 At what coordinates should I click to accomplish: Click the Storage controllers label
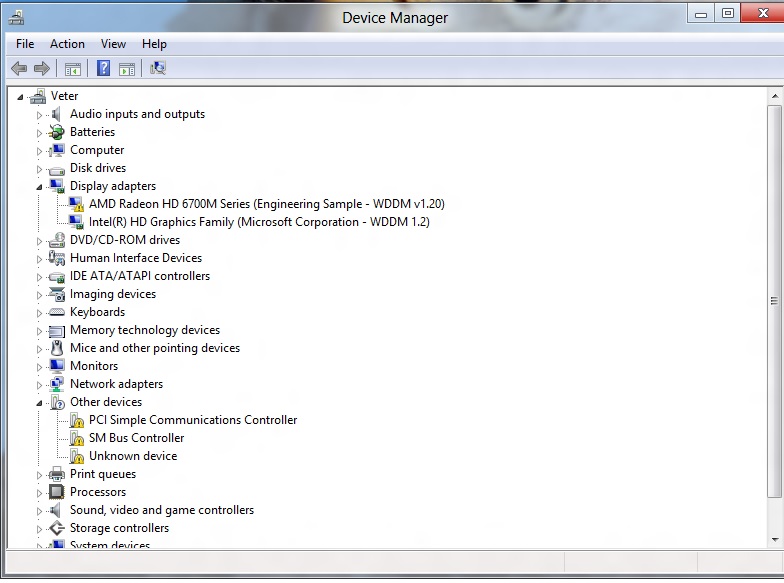[x=120, y=528]
